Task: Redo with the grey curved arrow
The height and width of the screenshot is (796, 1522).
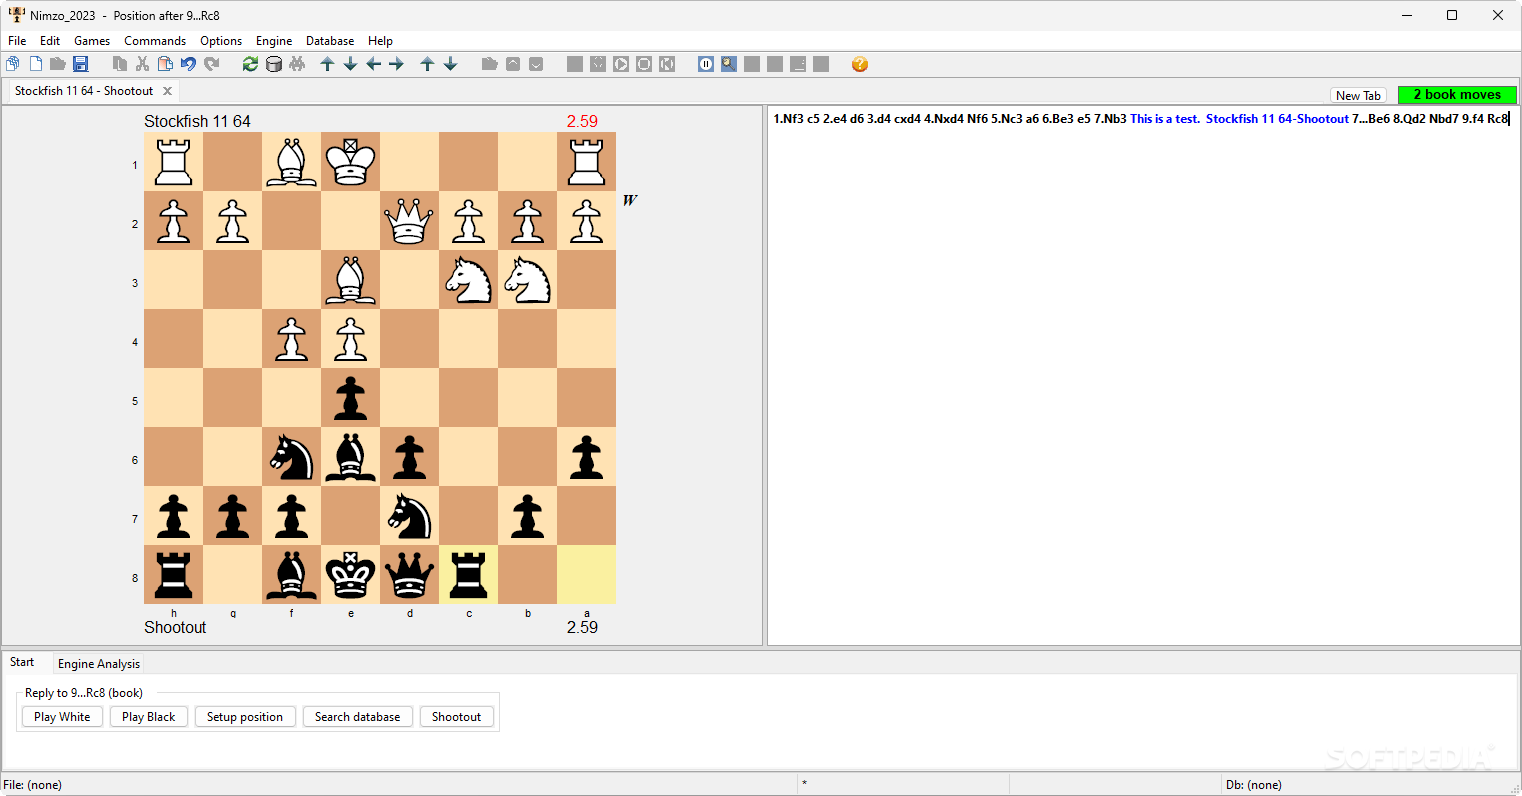Action: (x=211, y=64)
